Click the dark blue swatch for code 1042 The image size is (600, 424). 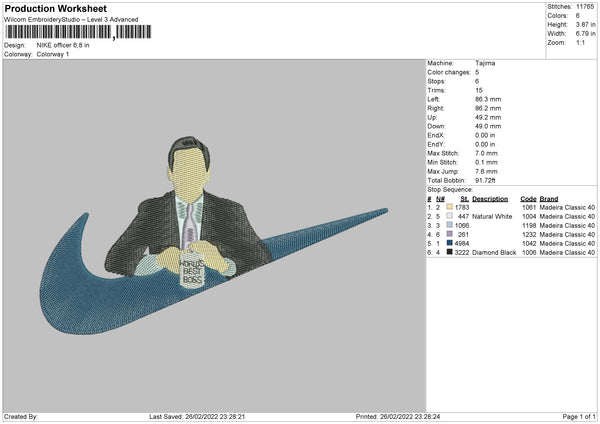tap(450, 243)
